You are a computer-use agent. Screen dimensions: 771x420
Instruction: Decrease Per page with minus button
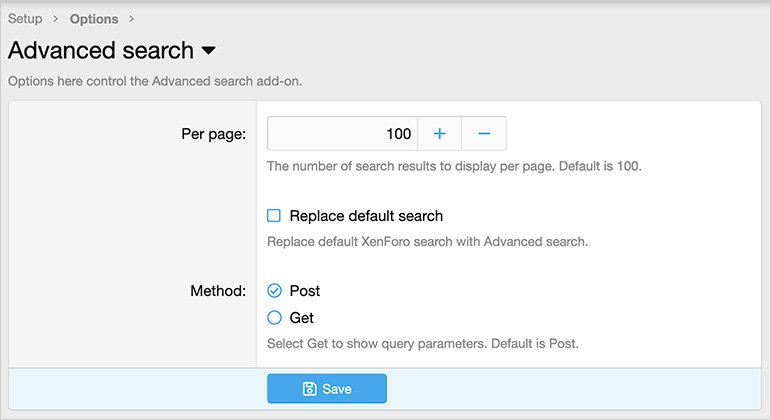(483, 134)
